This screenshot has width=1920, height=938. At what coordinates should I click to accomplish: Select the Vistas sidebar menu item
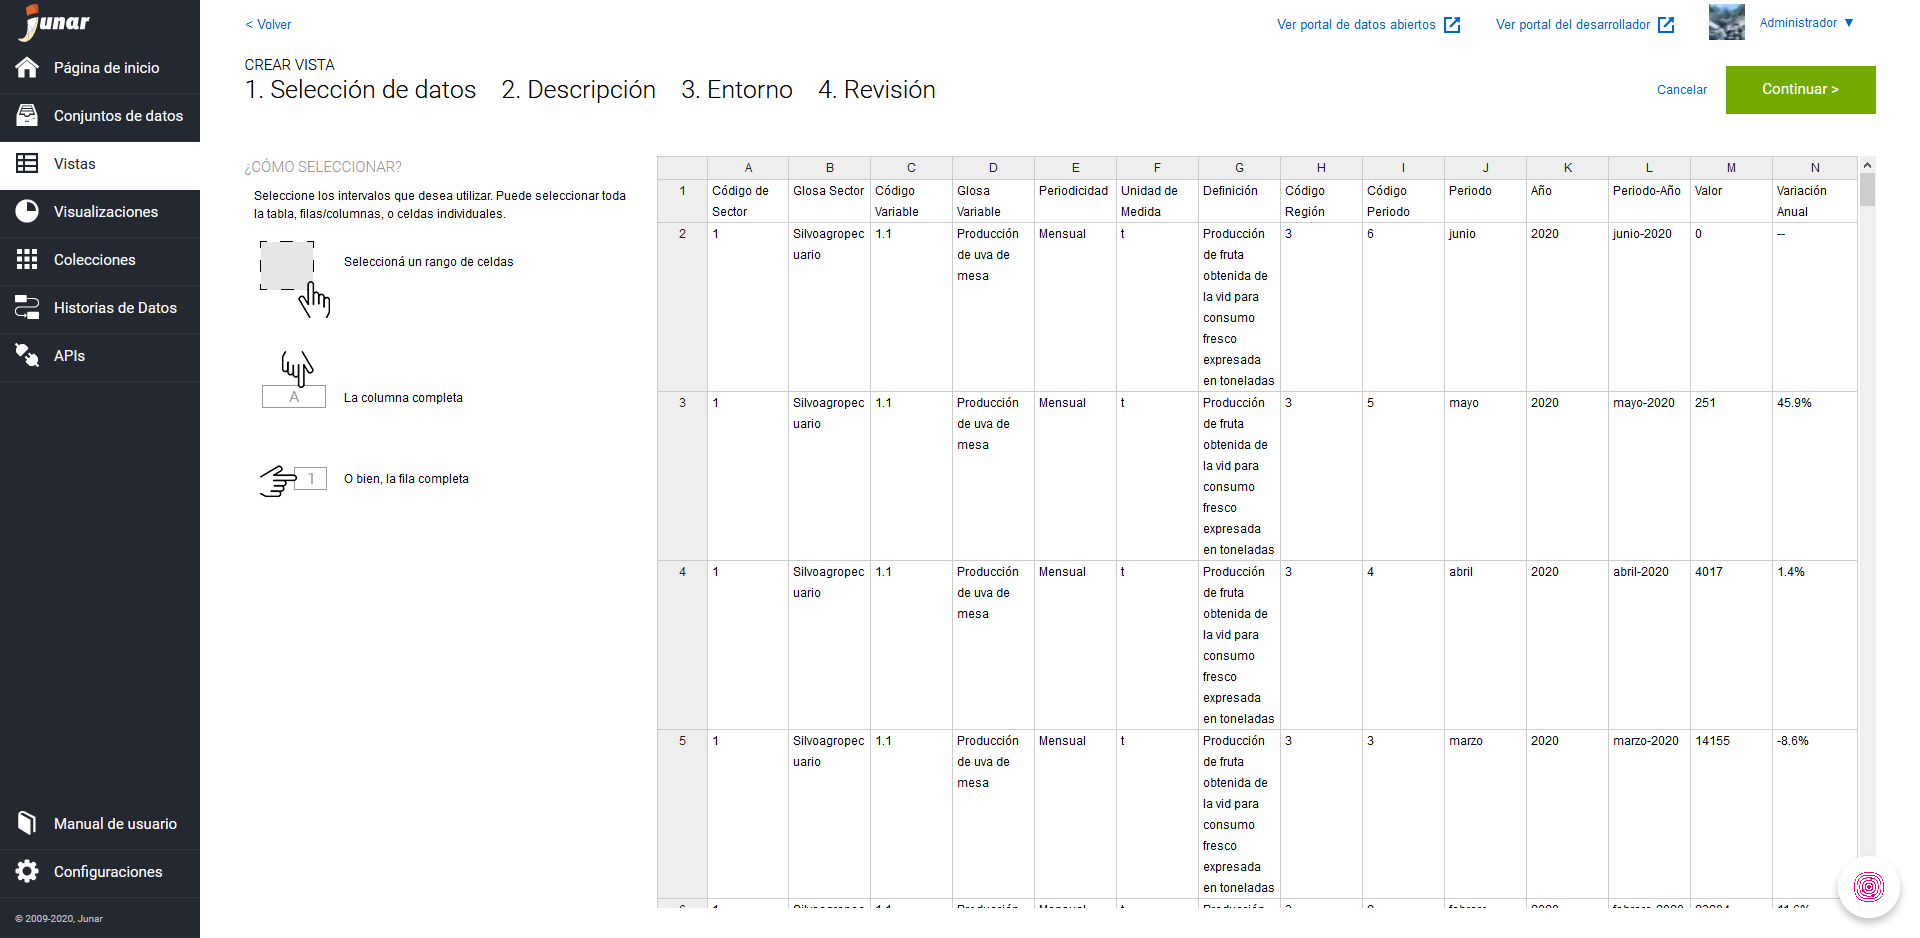click(x=100, y=164)
